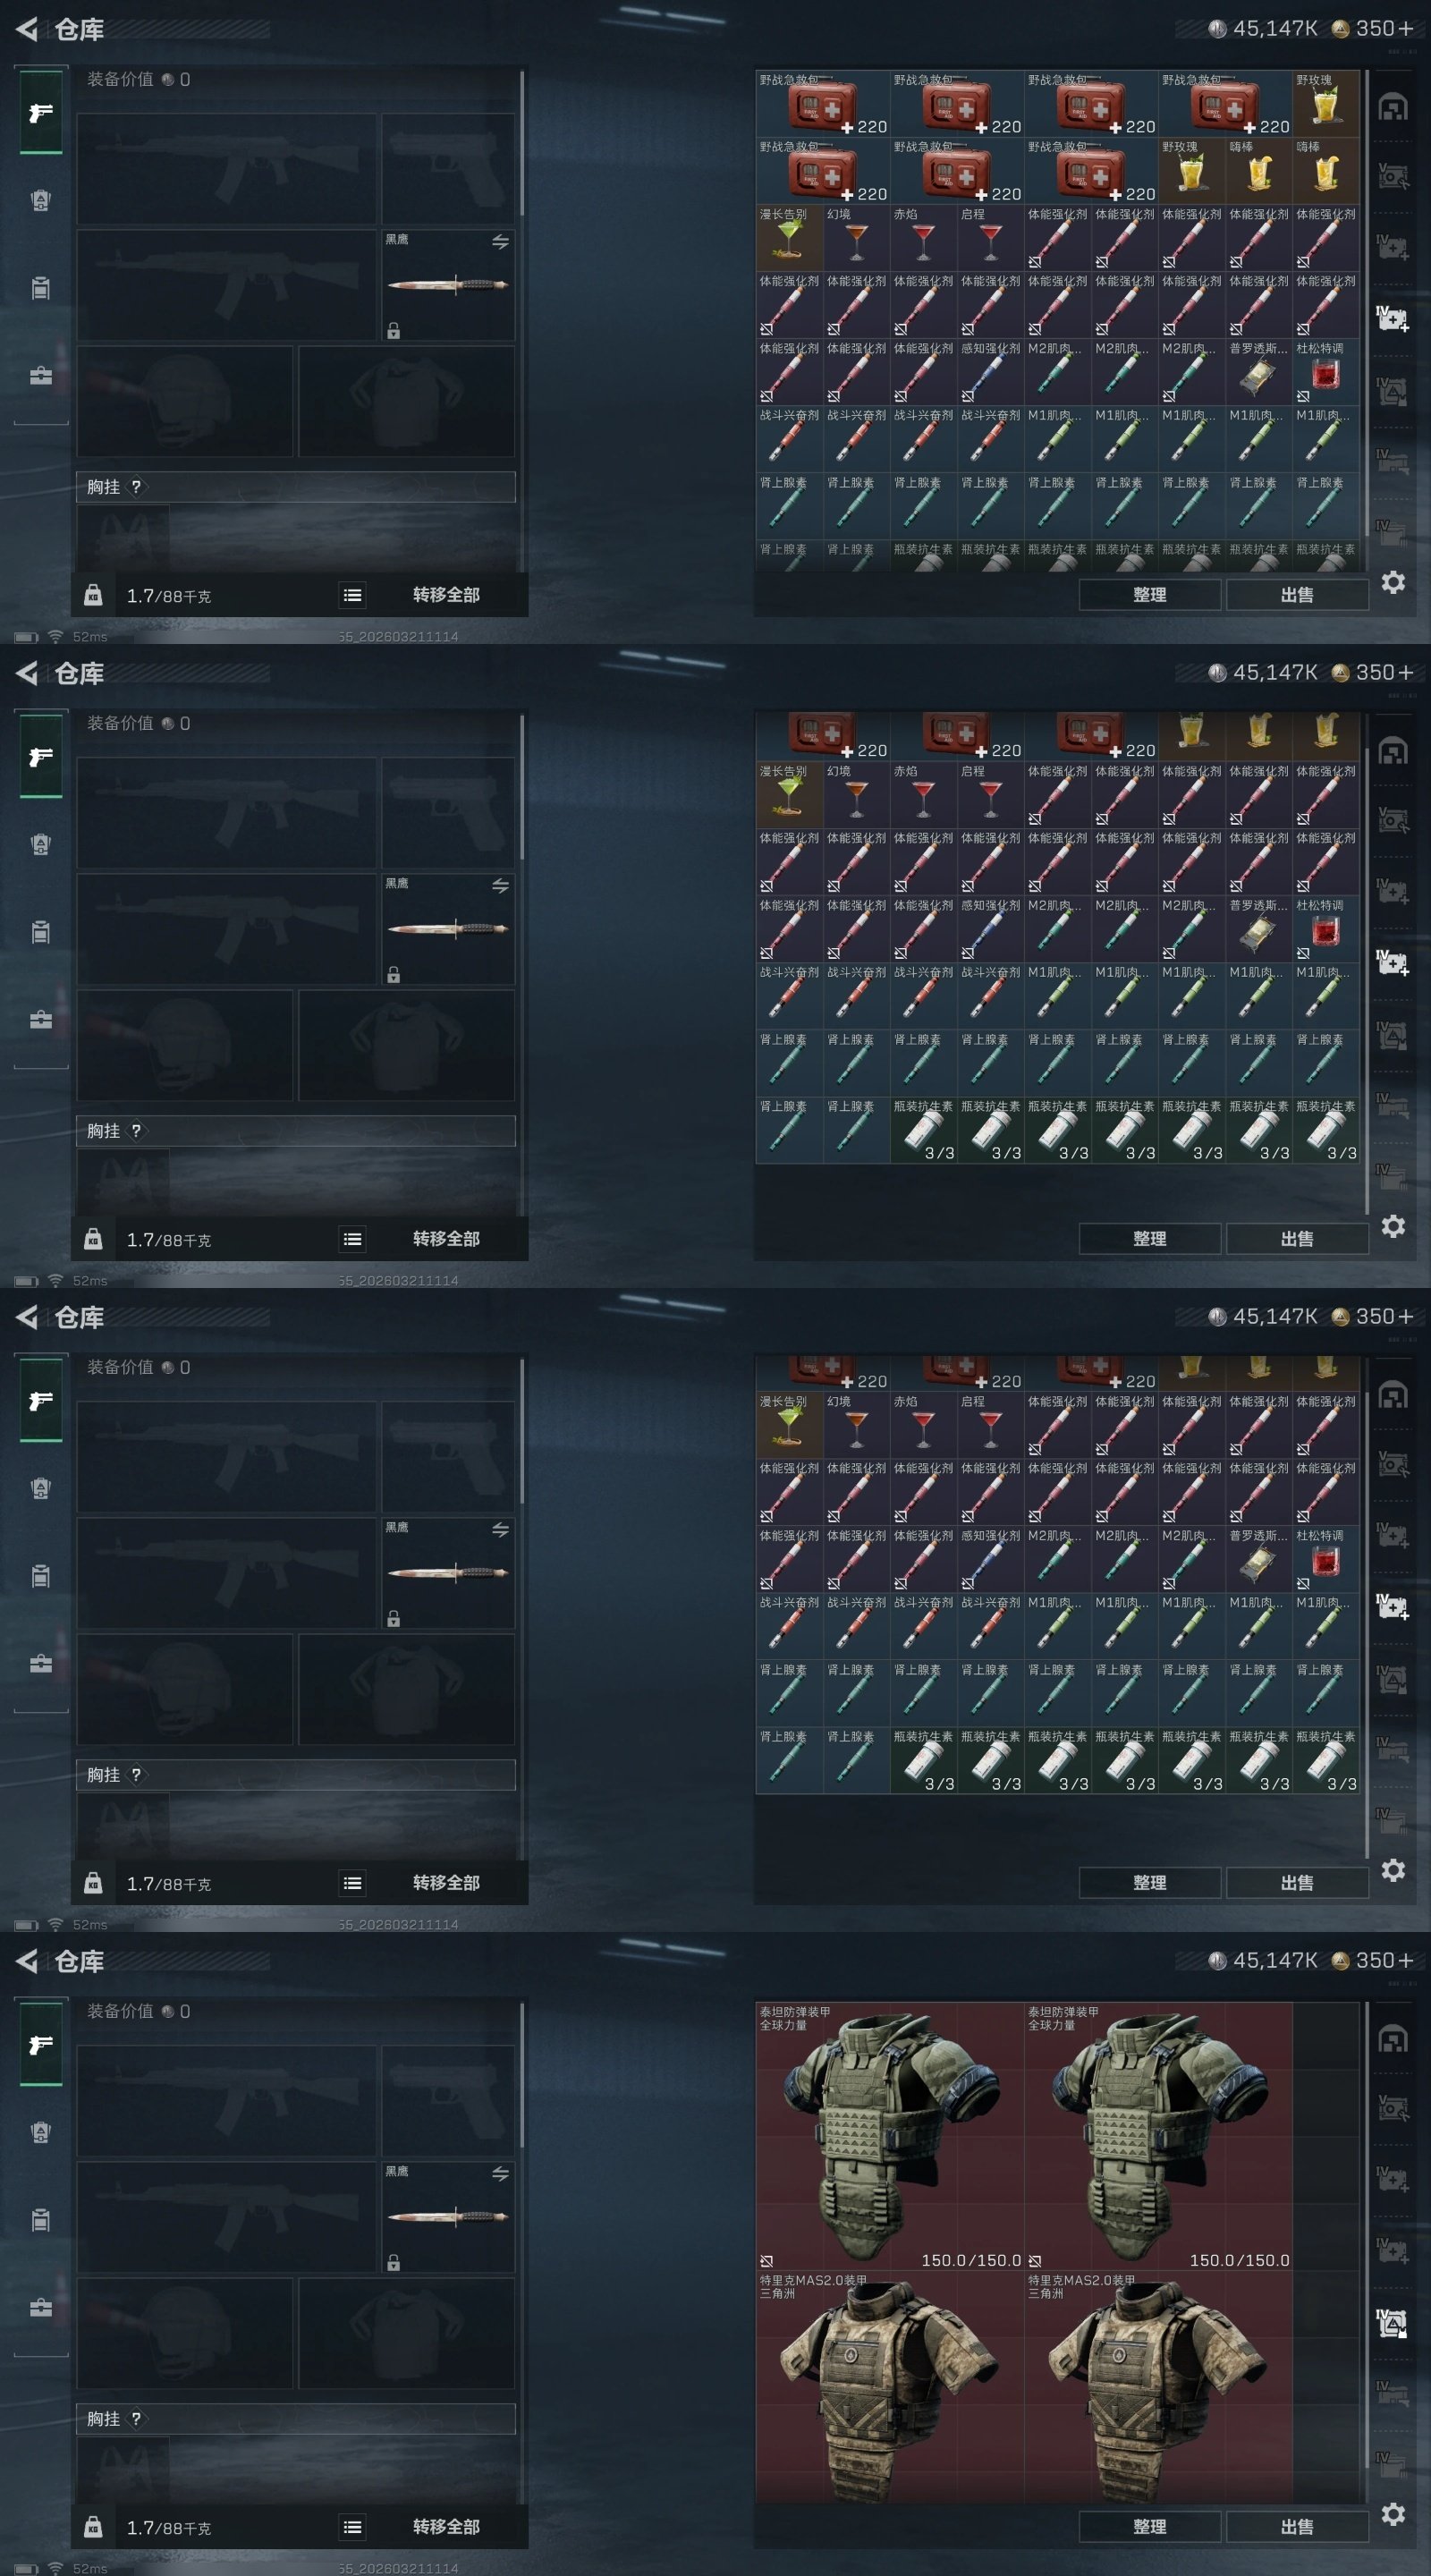Image resolution: width=1431 pixels, height=2576 pixels.
Task: Toggle swap arrows on 黑鹰 slot, topmost view
Action: click(x=500, y=242)
